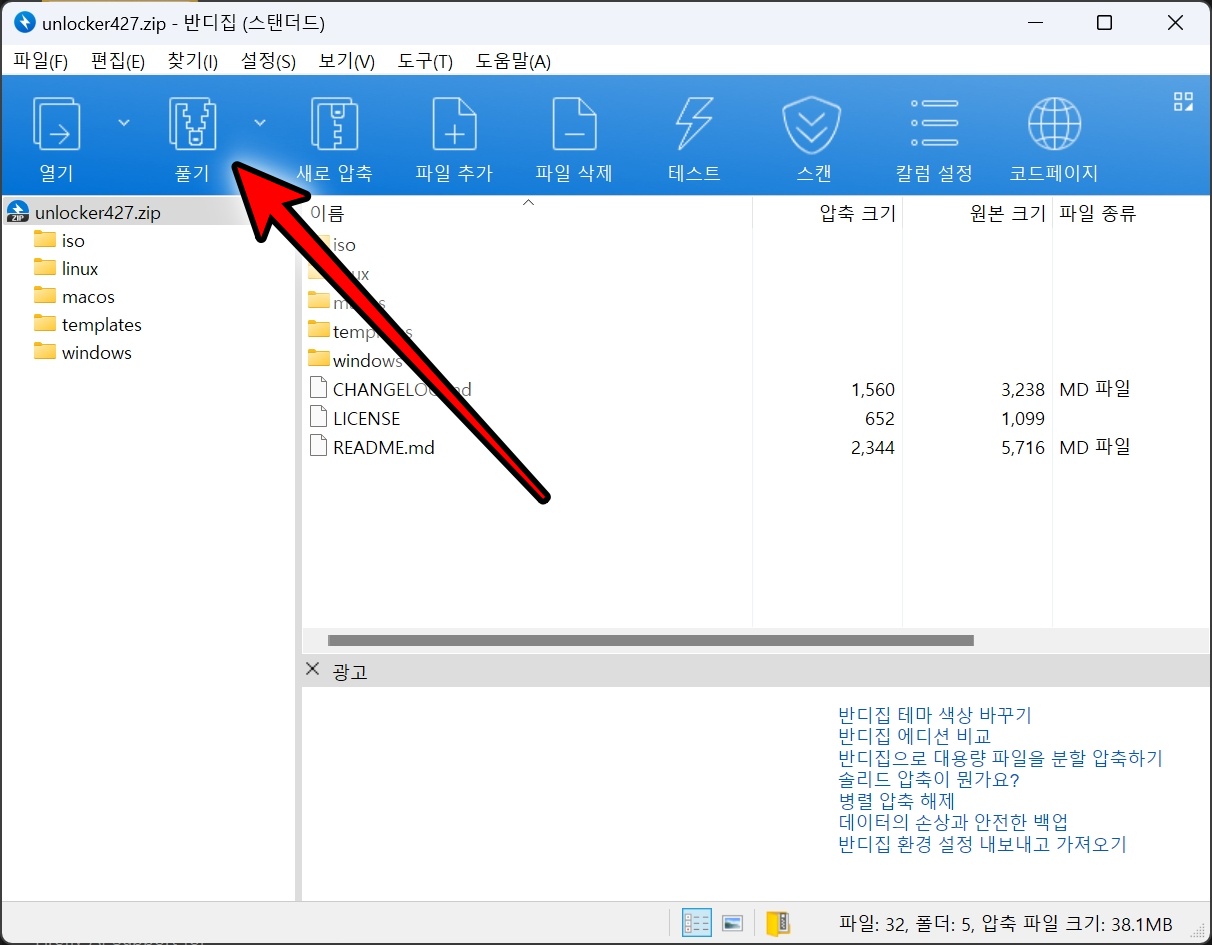Click the 테스트 (Test) lightning icon

point(694,124)
